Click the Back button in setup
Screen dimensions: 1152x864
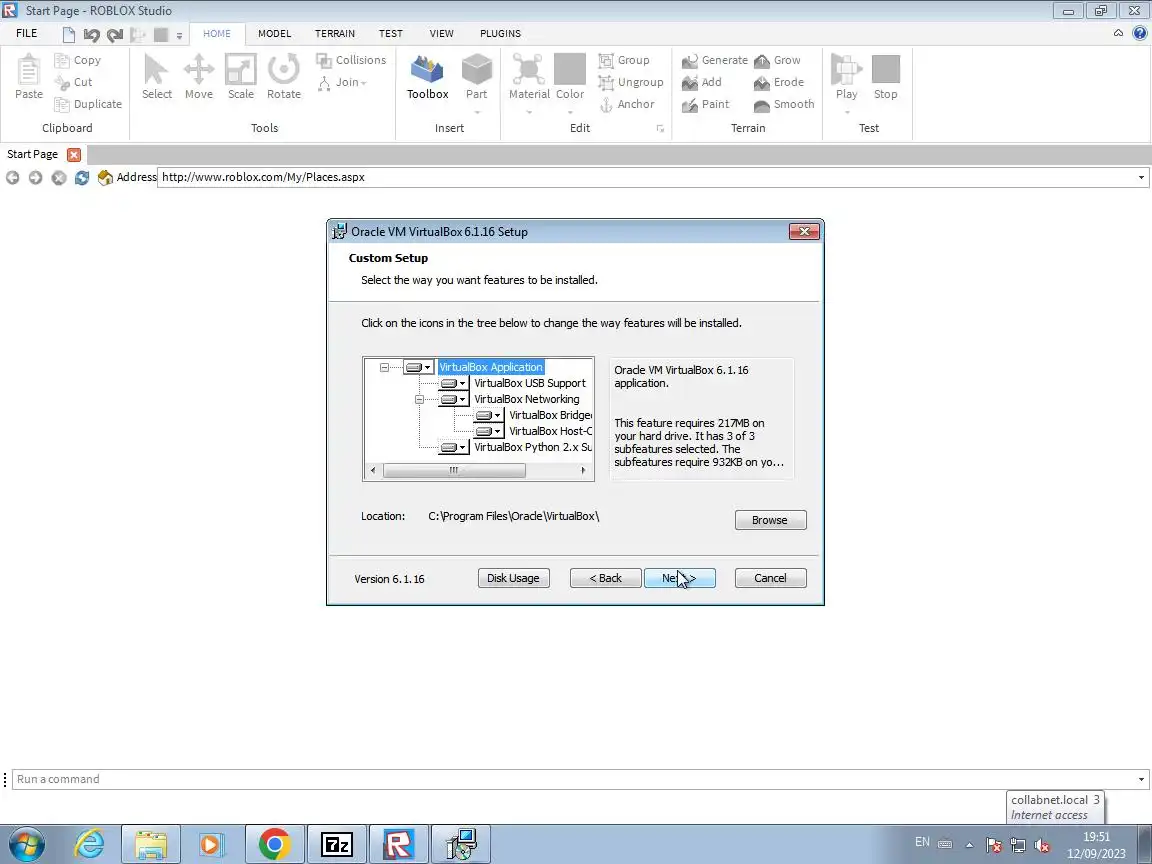coord(605,578)
